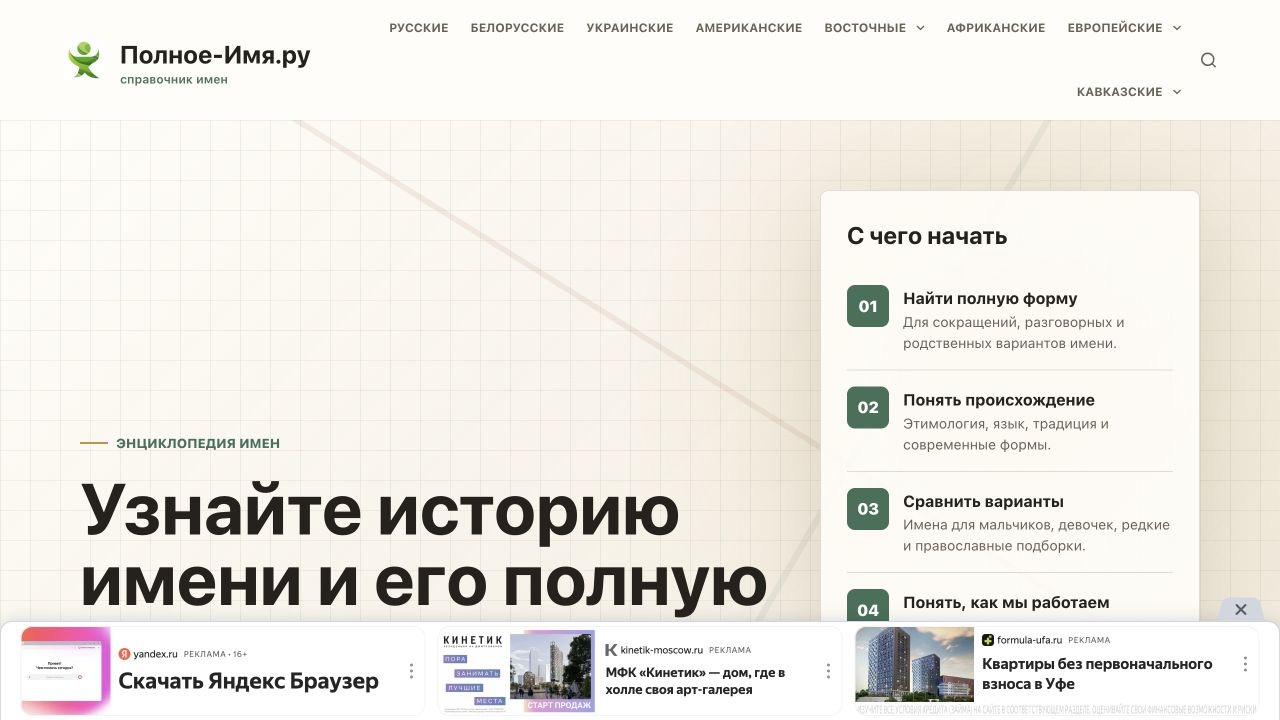Expand the Европейские menu chevron
This screenshot has height=720, width=1280.
point(1177,28)
